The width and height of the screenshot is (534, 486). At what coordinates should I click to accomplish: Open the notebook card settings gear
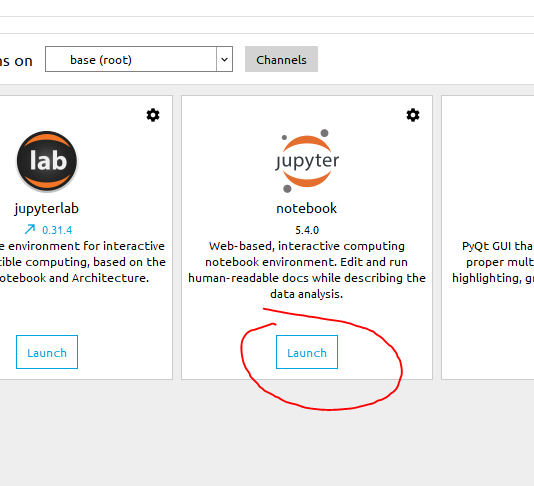pos(413,115)
